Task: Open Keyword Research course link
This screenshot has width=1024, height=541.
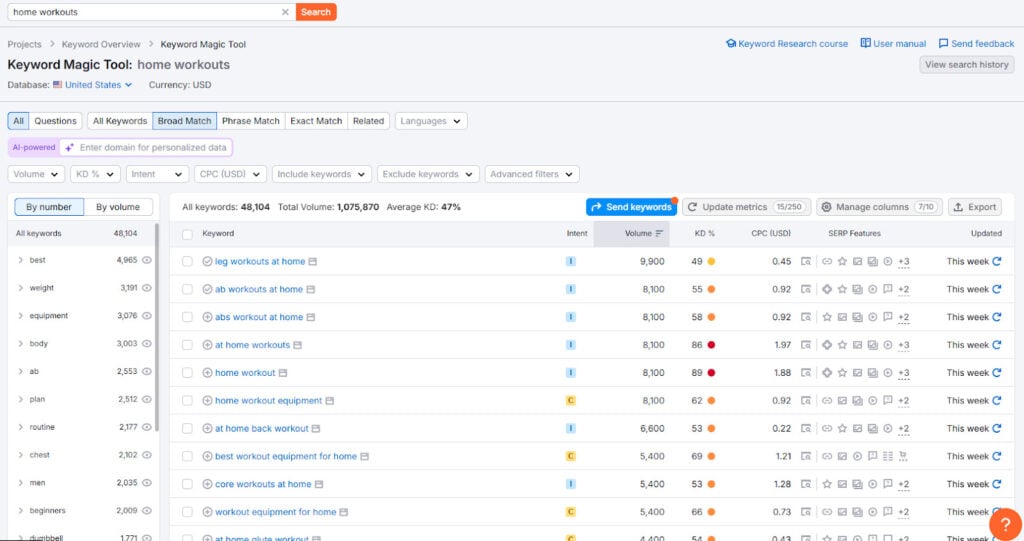Action: tap(787, 44)
